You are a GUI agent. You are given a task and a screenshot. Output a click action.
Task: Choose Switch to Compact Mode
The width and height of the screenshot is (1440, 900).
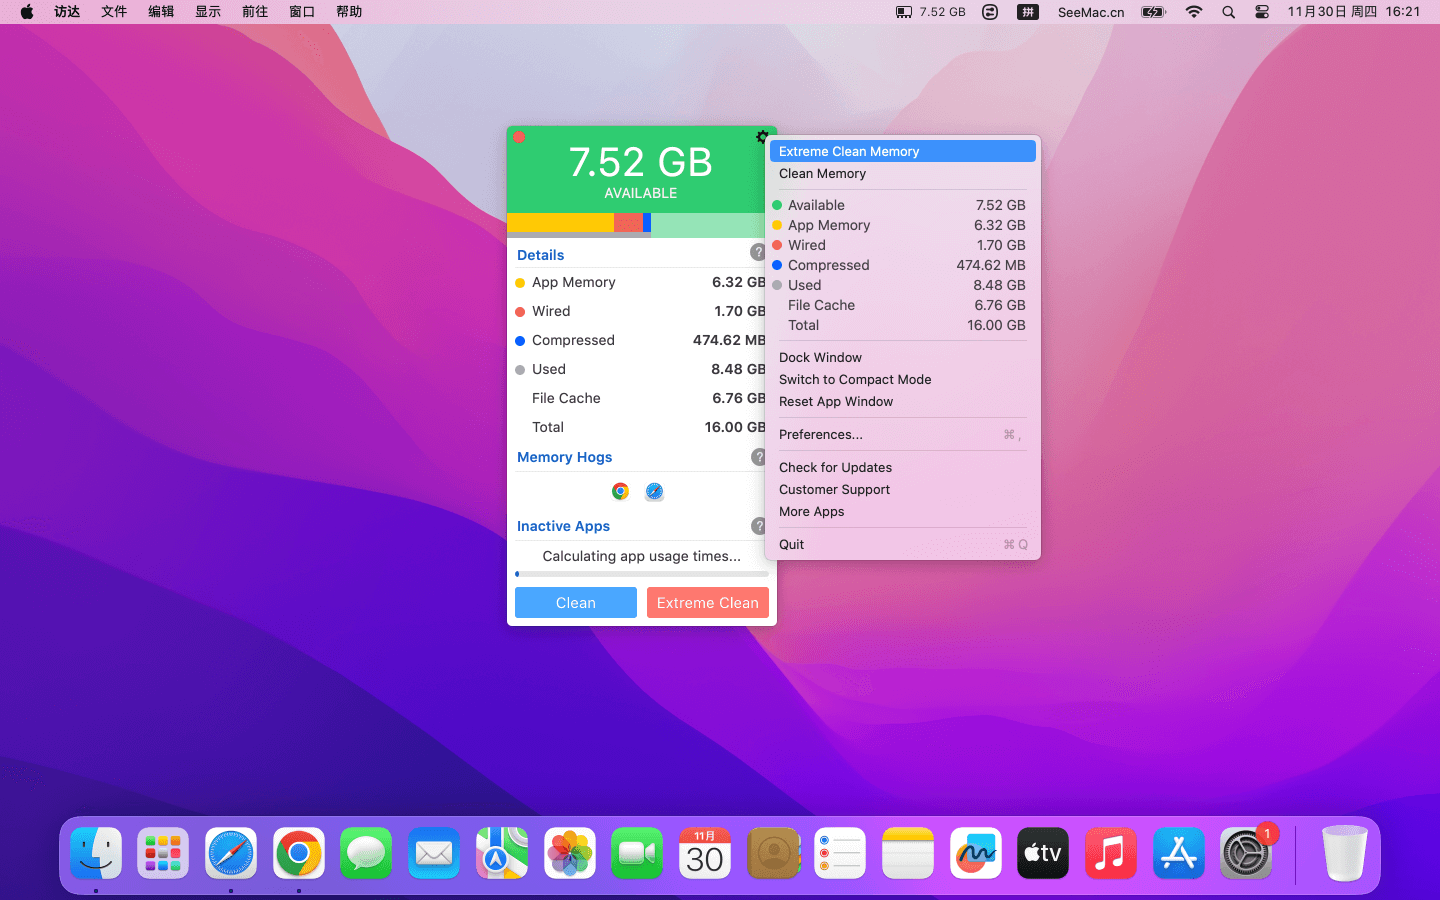pos(903,379)
